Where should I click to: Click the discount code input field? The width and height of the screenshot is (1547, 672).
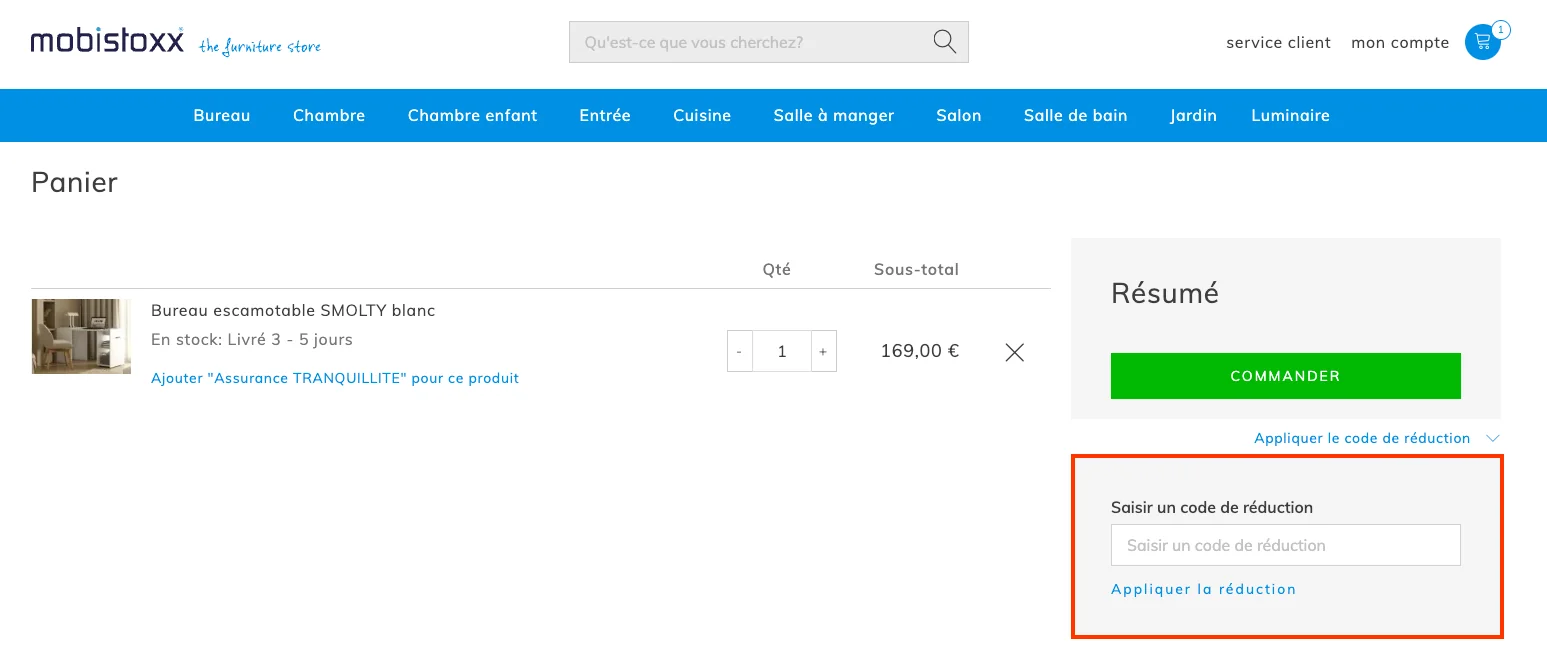pyautogui.click(x=1285, y=544)
